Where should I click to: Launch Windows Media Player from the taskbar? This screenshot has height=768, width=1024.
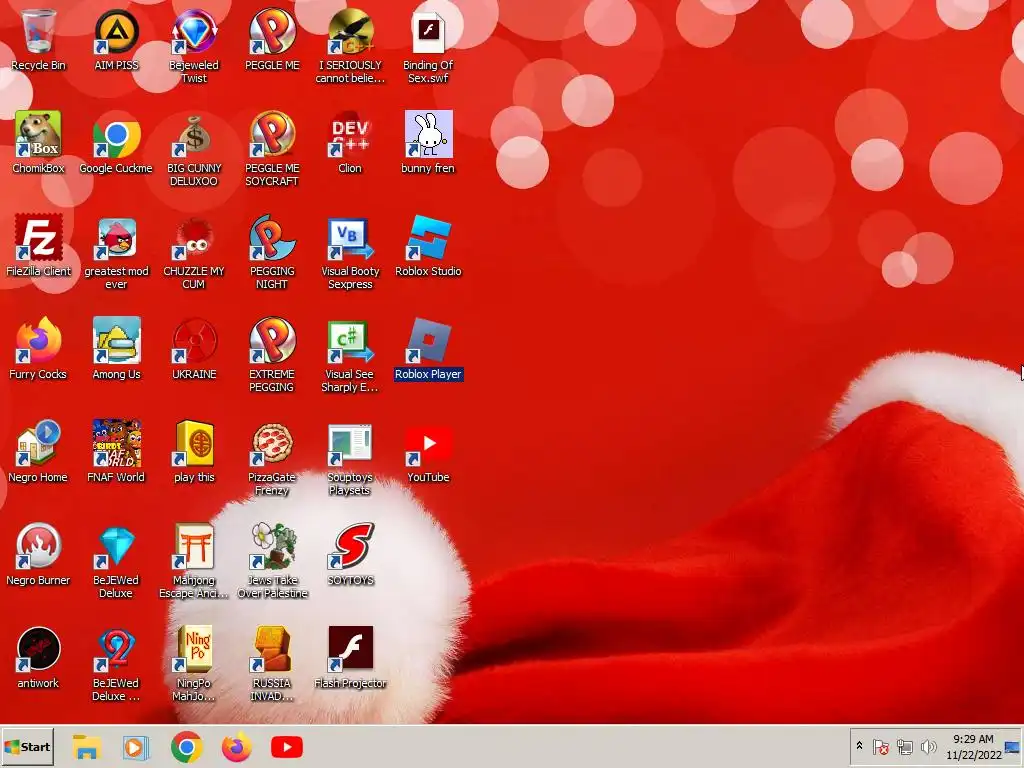pos(136,746)
